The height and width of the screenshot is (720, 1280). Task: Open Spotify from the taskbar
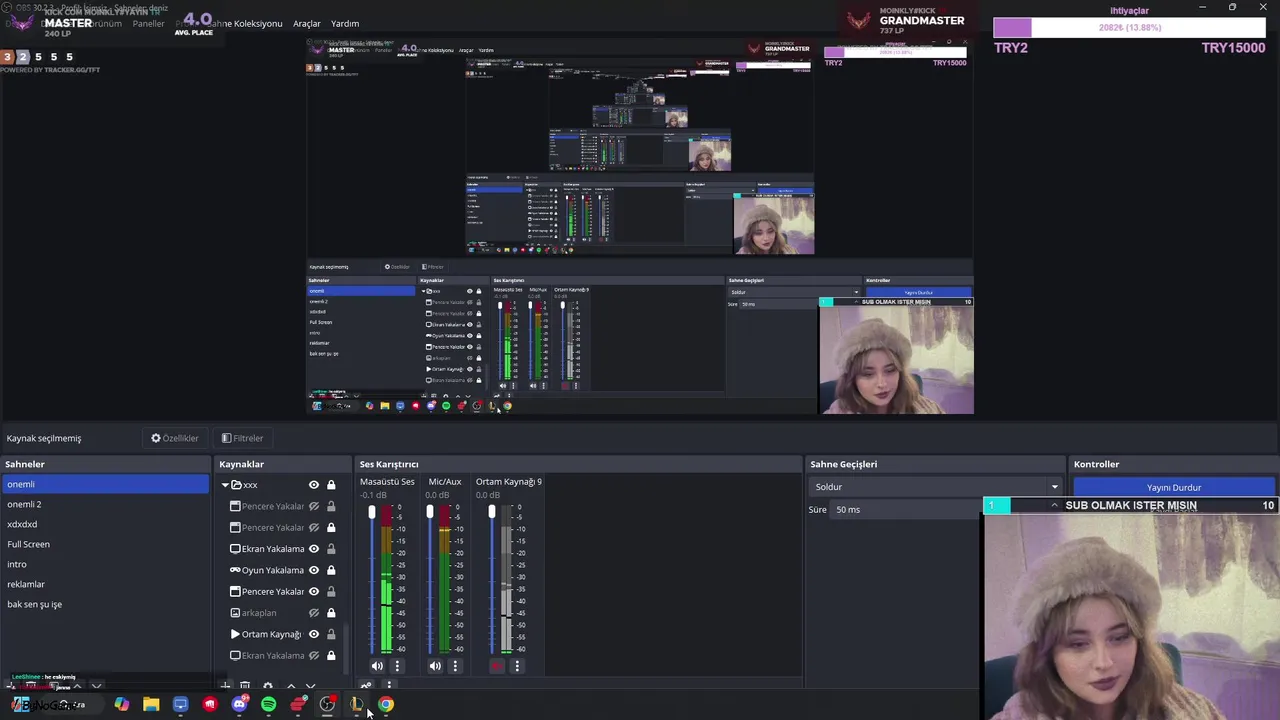268,705
